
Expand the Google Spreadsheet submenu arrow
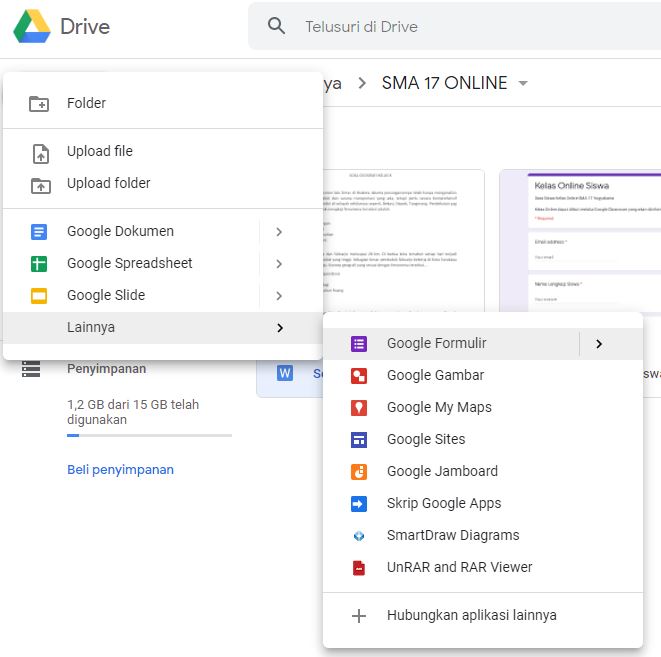click(279, 264)
